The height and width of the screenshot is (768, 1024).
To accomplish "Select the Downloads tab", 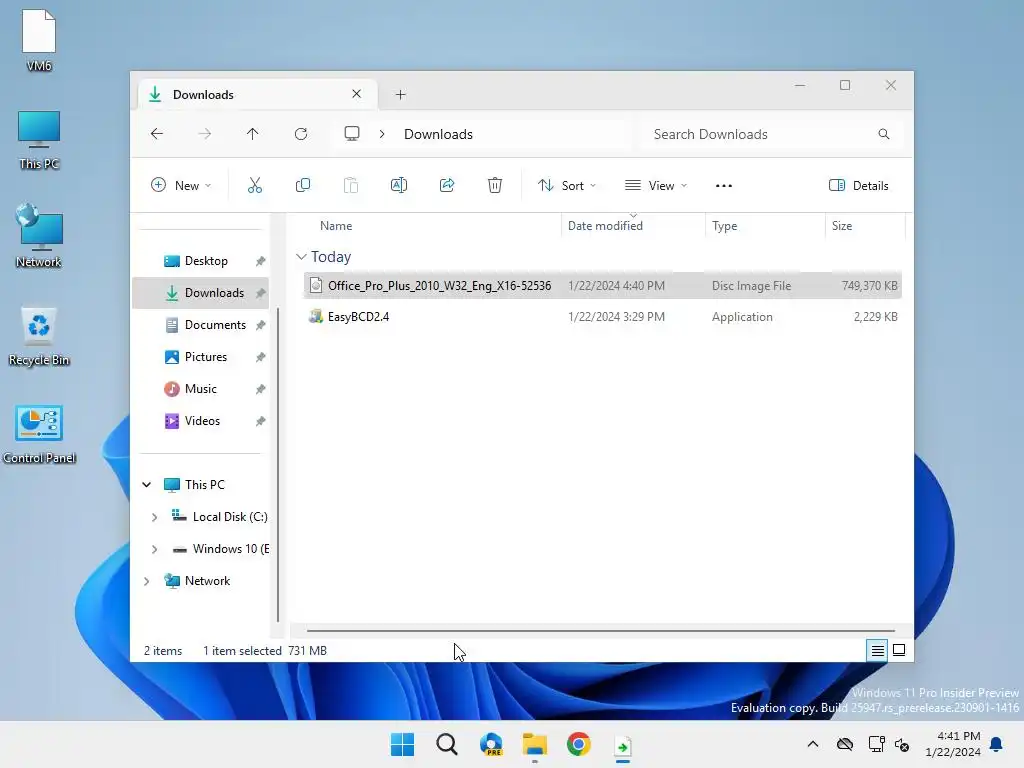I will click(257, 95).
